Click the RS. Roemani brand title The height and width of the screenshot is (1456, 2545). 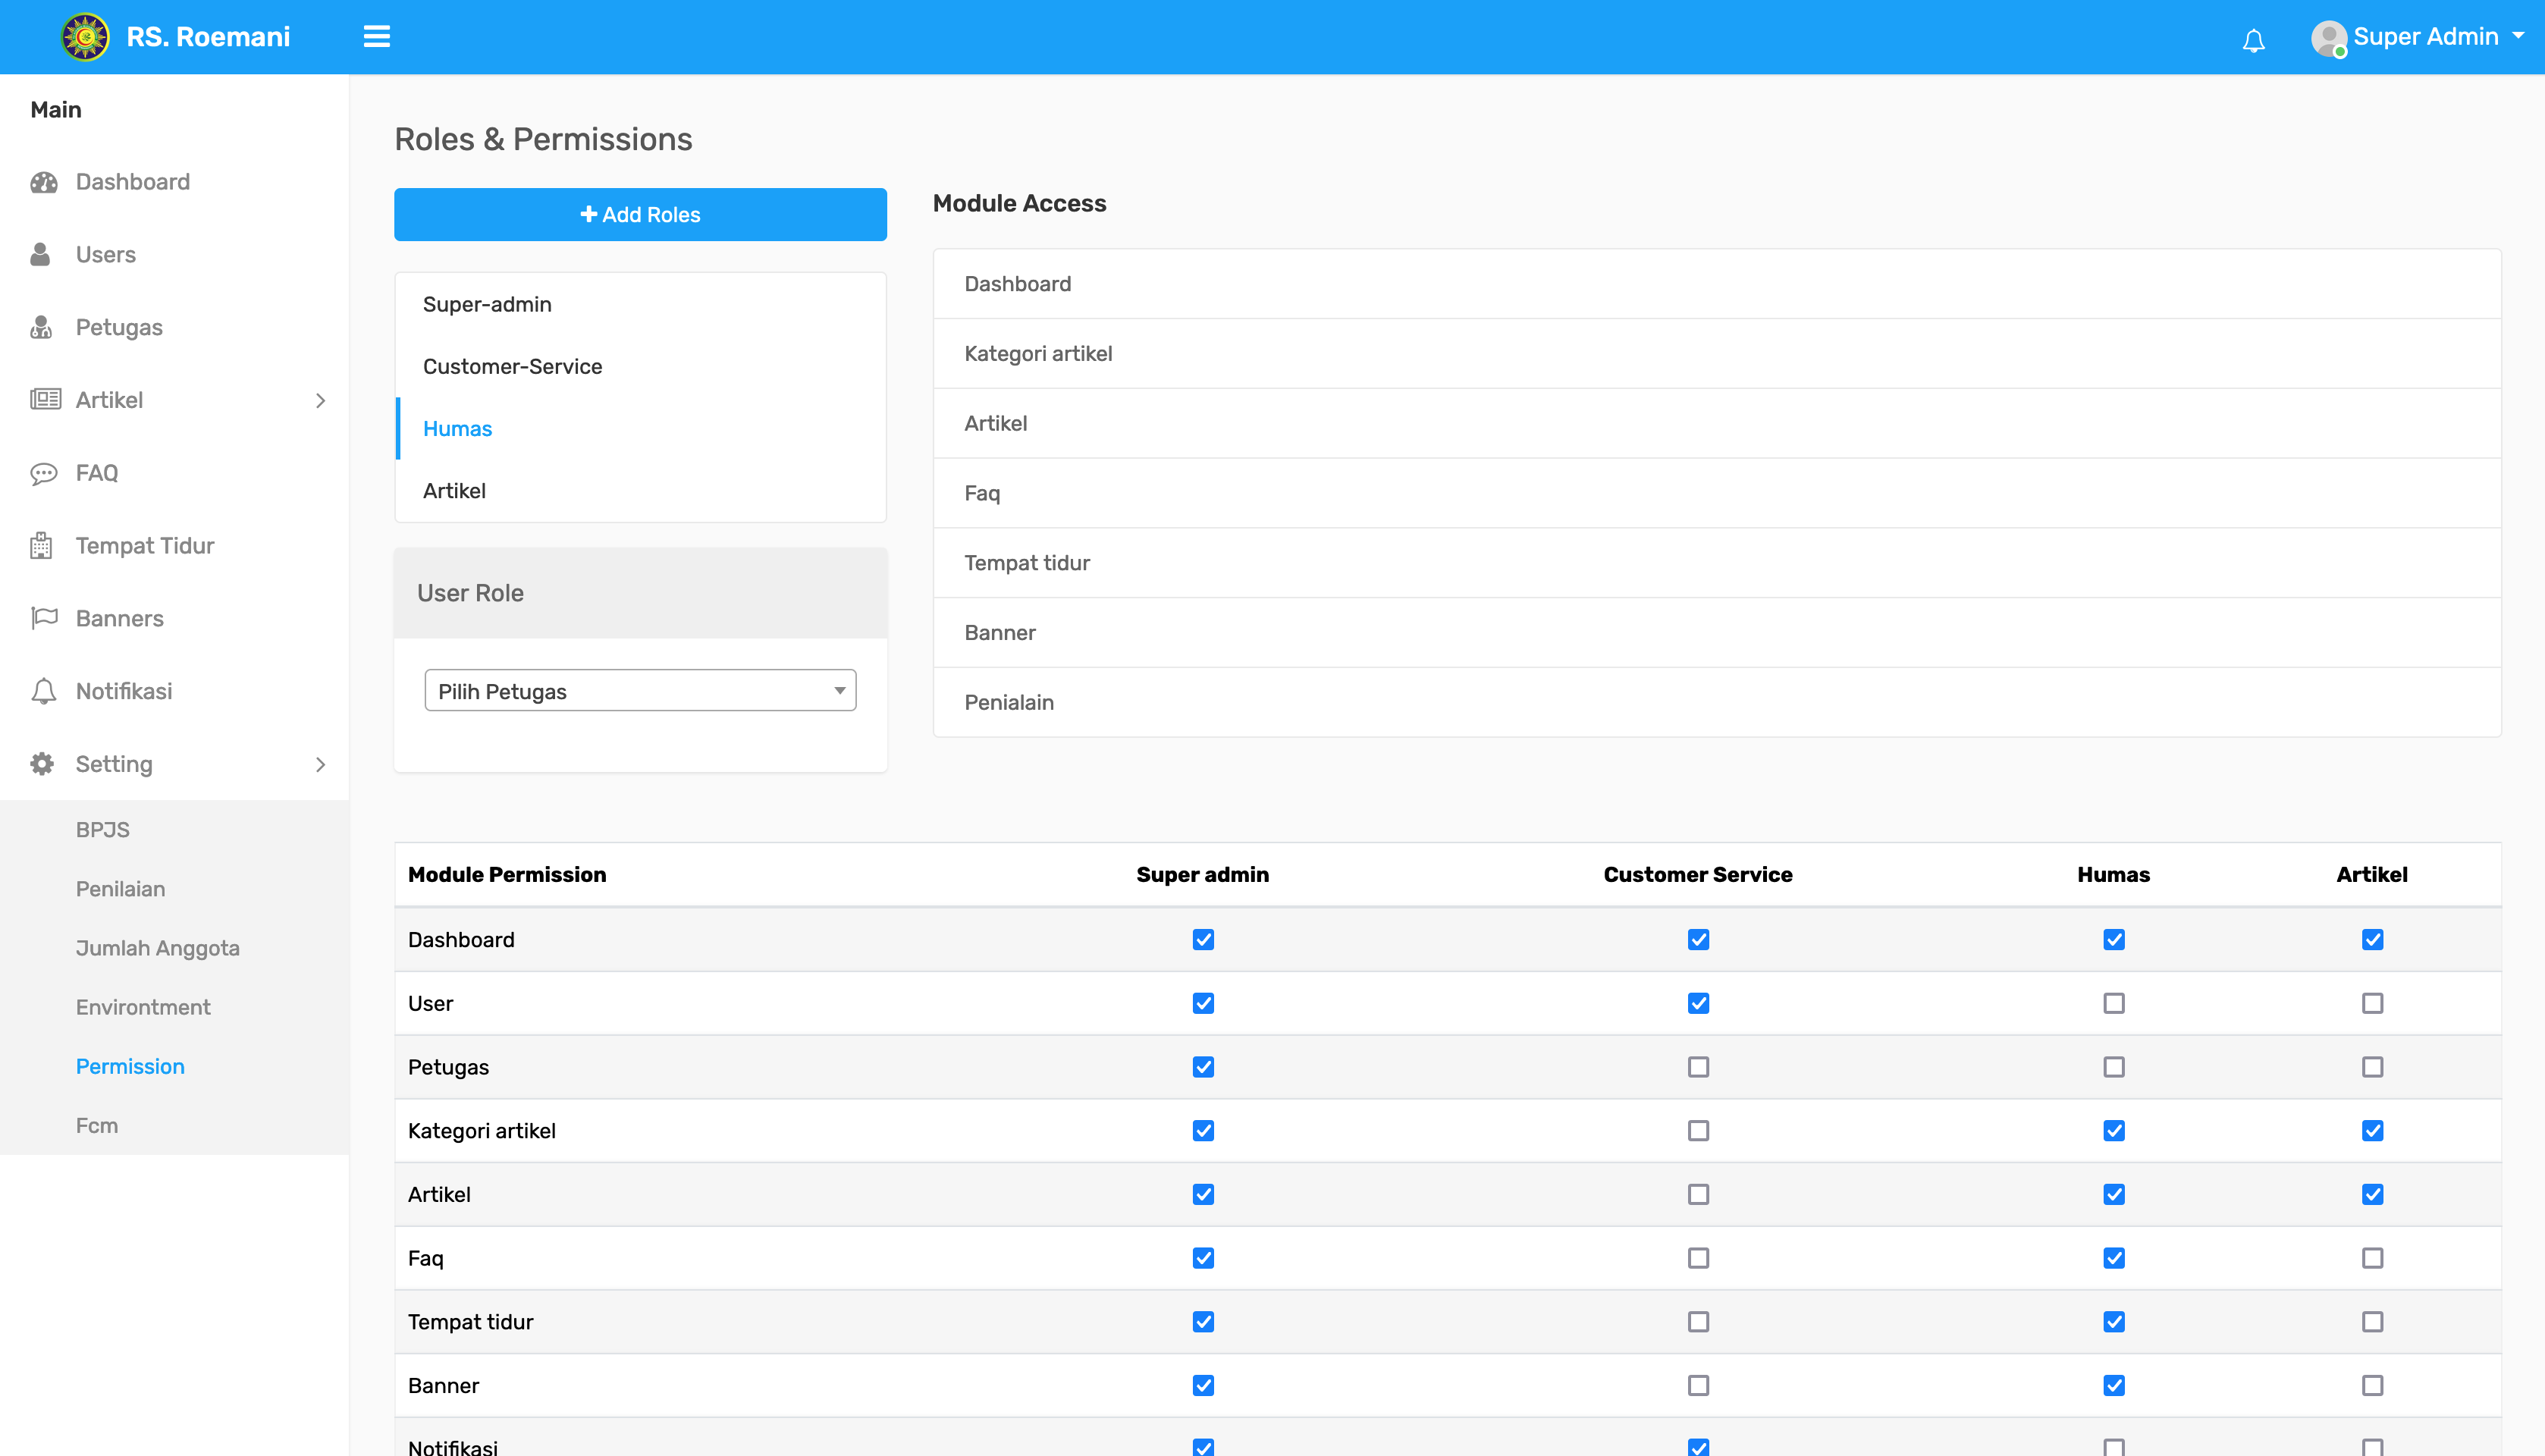point(208,37)
